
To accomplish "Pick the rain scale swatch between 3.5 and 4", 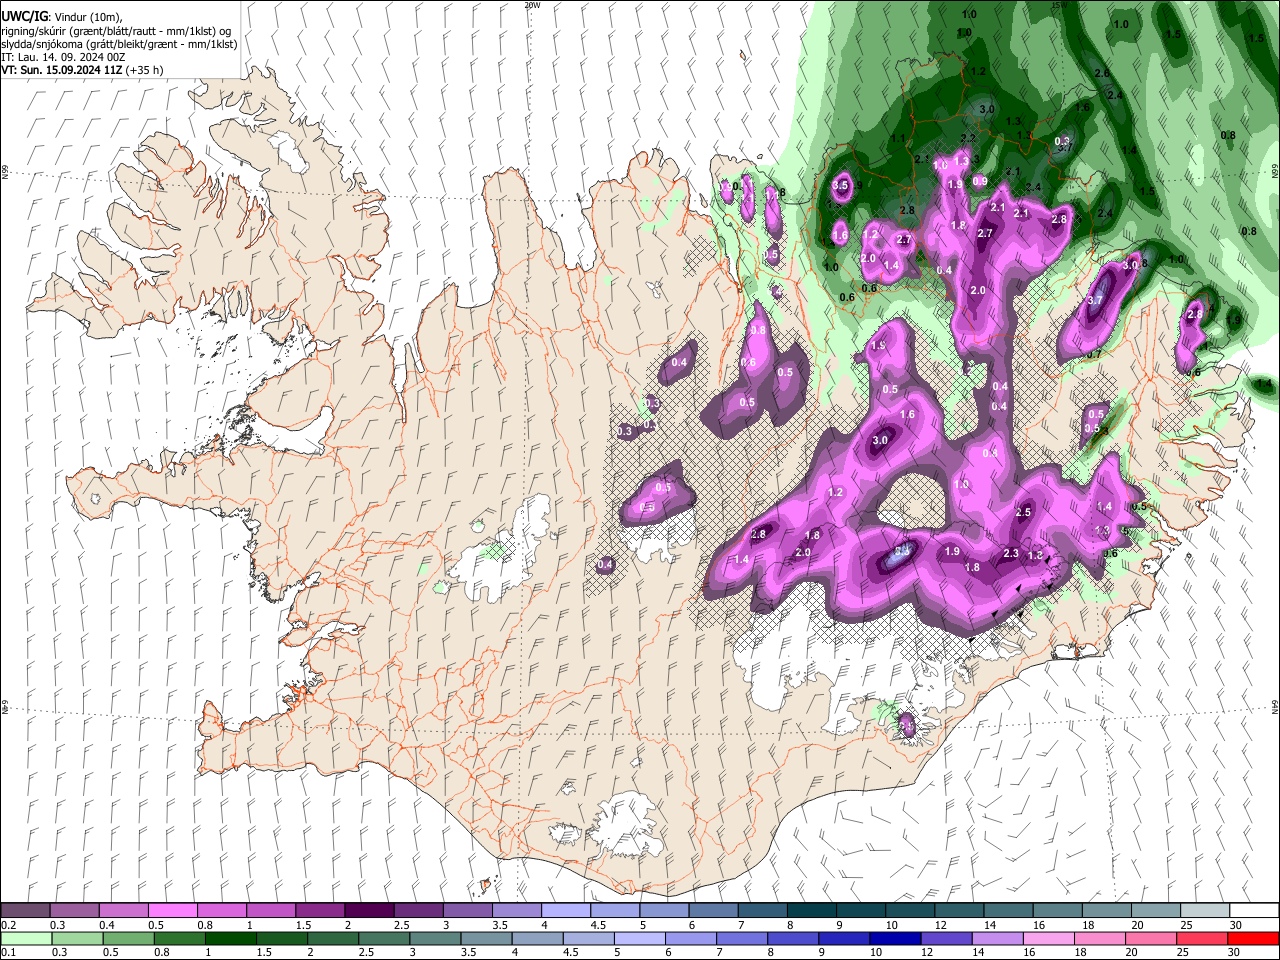I will point(486,938).
